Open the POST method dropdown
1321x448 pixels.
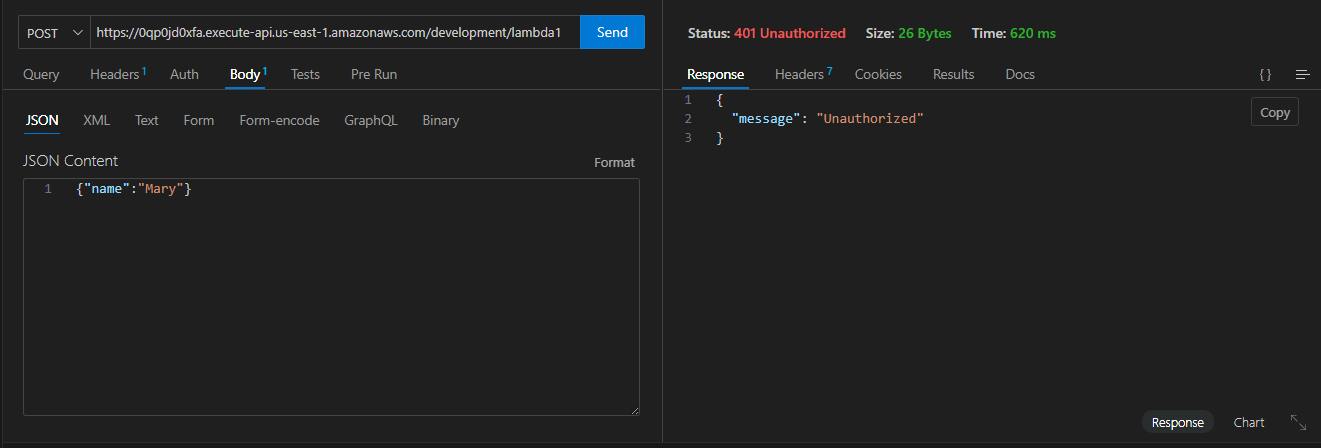(x=54, y=32)
